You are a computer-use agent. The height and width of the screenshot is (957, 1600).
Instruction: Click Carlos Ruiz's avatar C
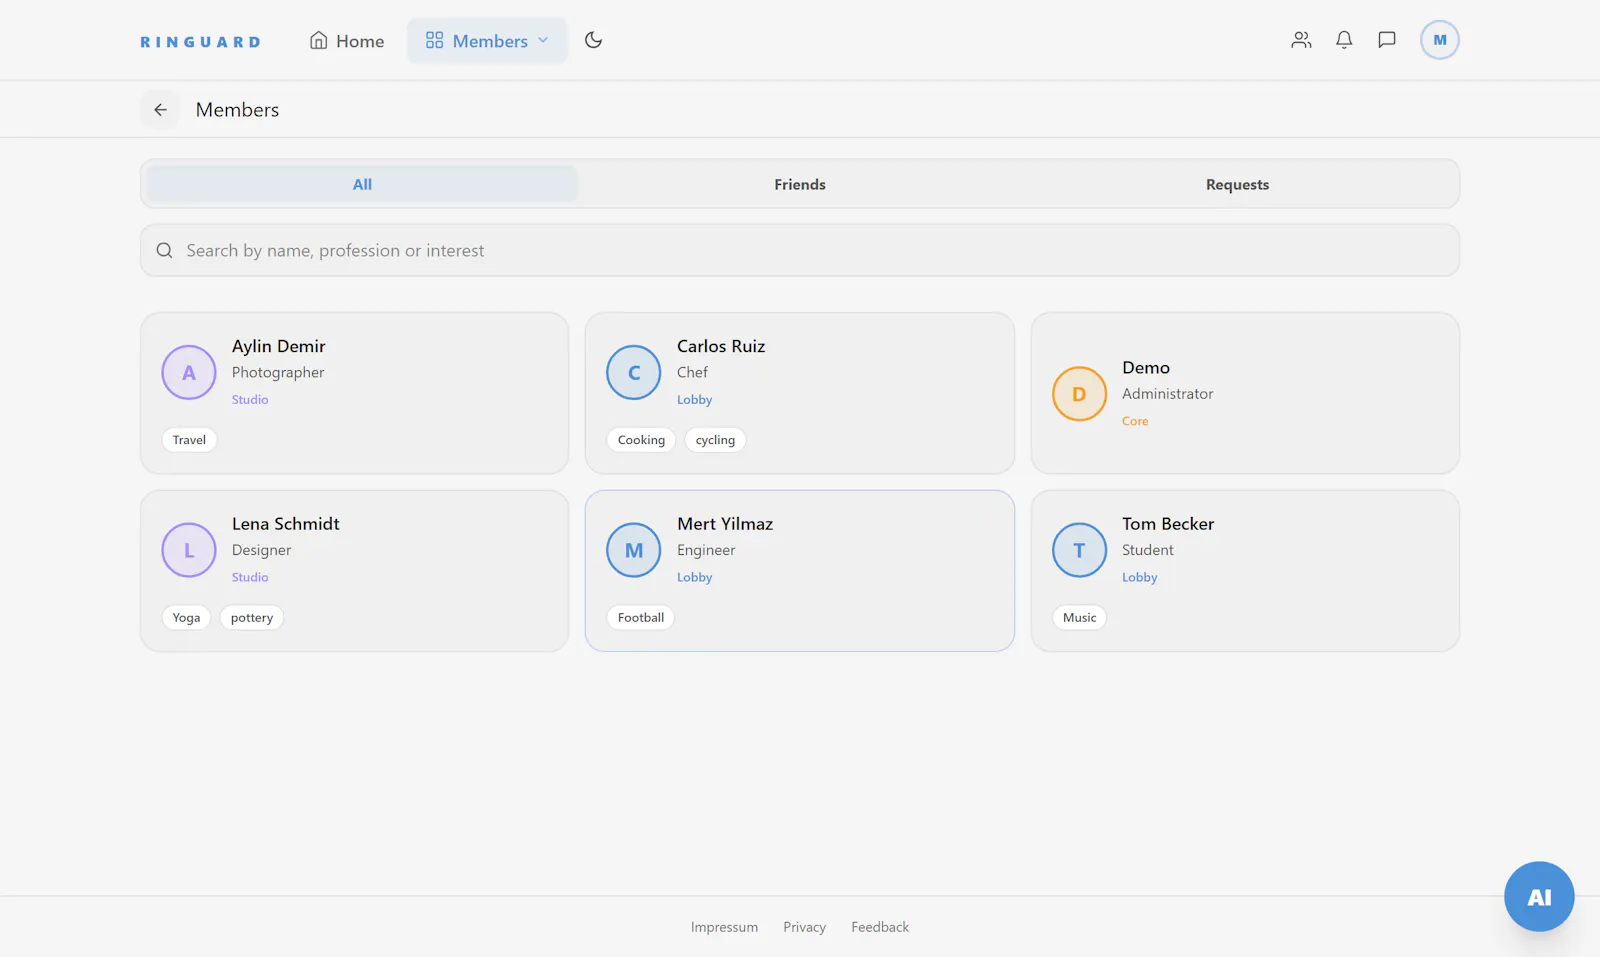coord(634,372)
